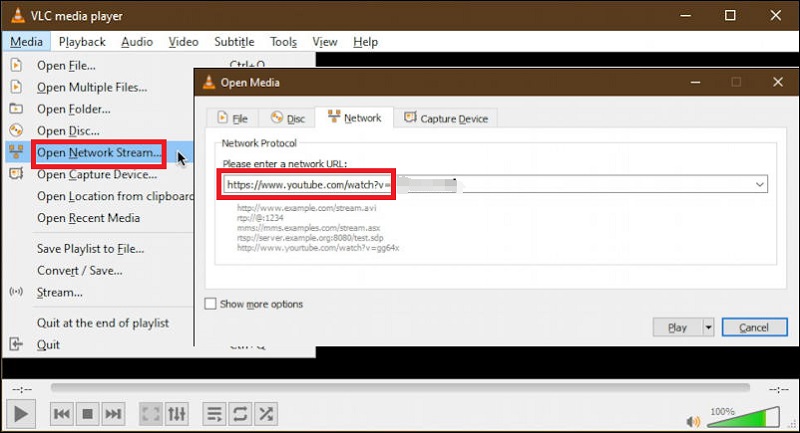The image size is (800, 433).
Task: Open the Play button dropdown arrow
Action: click(709, 328)
